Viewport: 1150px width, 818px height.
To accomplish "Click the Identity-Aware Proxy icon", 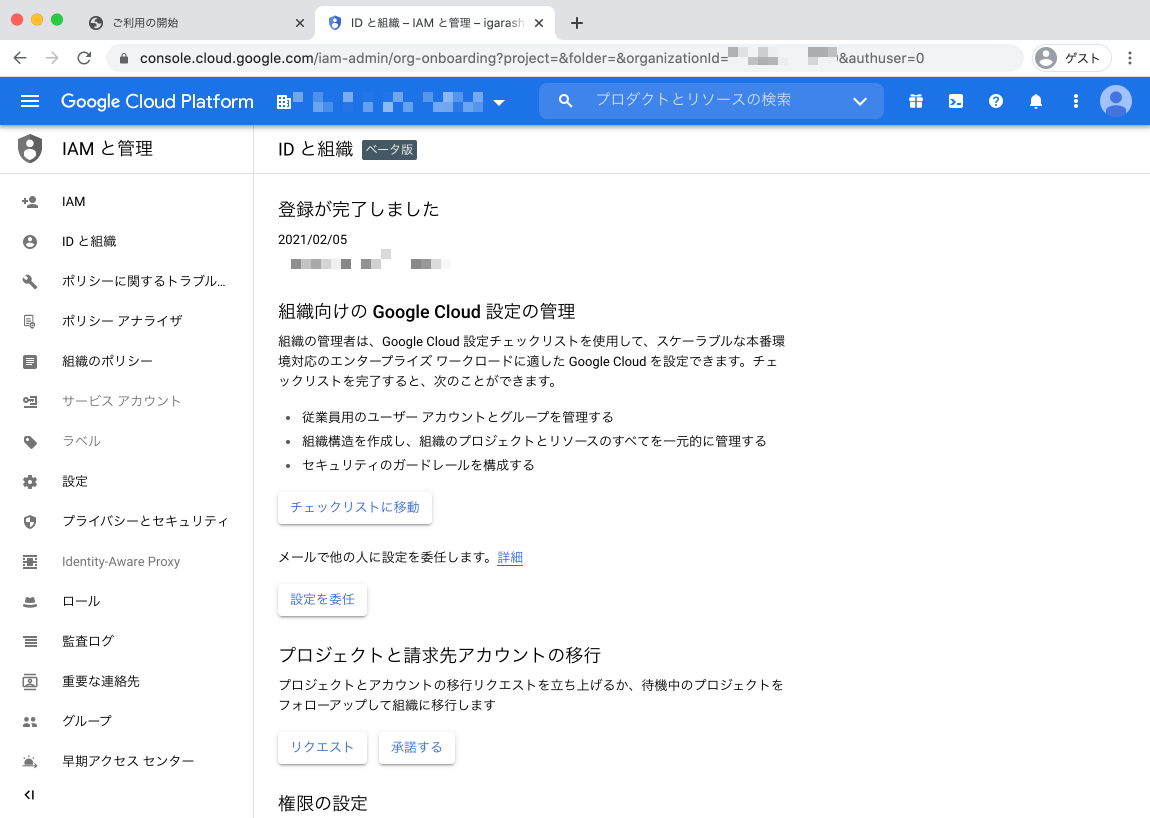I will point(30,562).
